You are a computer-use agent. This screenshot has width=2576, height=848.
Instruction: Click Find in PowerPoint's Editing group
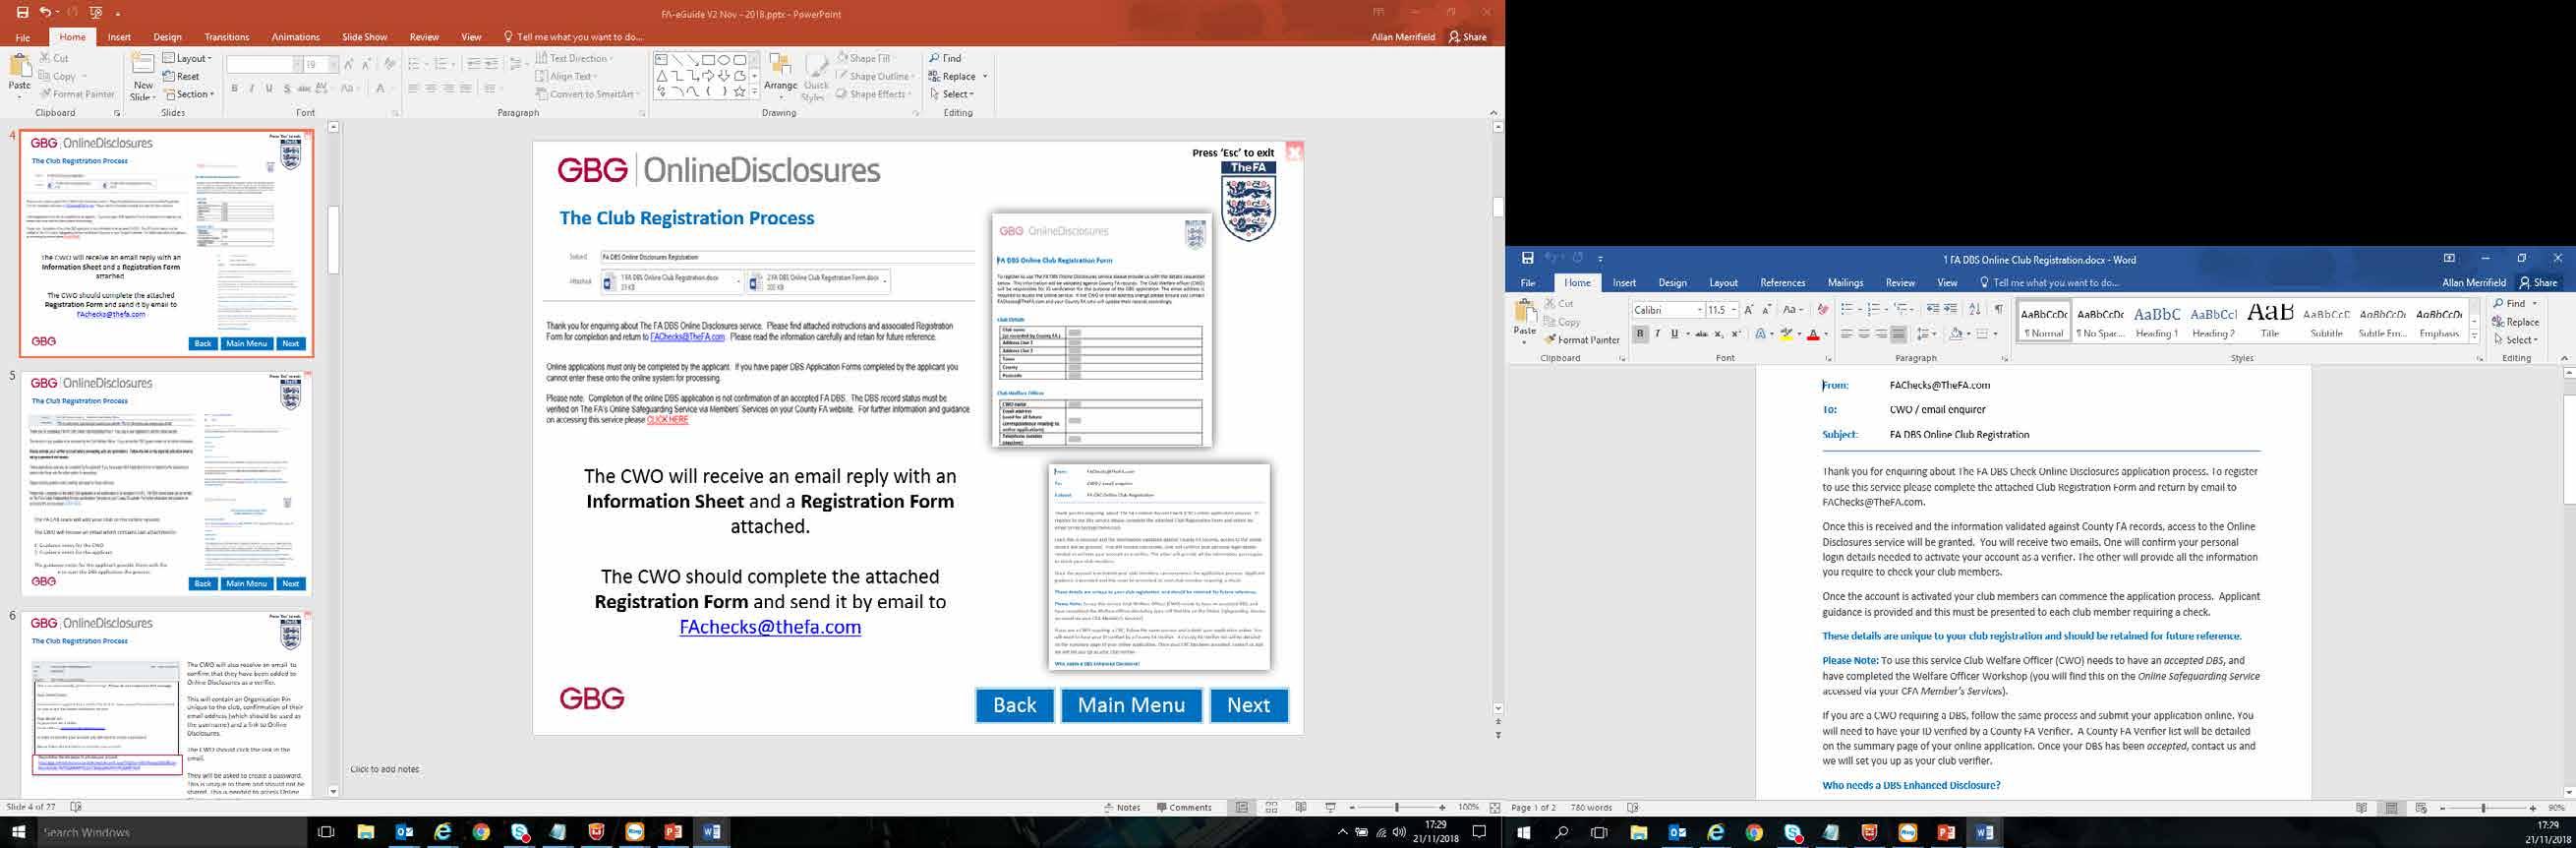point(946,58)
